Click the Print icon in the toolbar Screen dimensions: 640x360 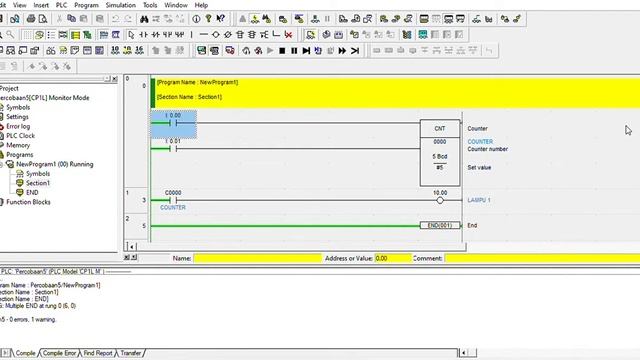[x=31, y=19]
